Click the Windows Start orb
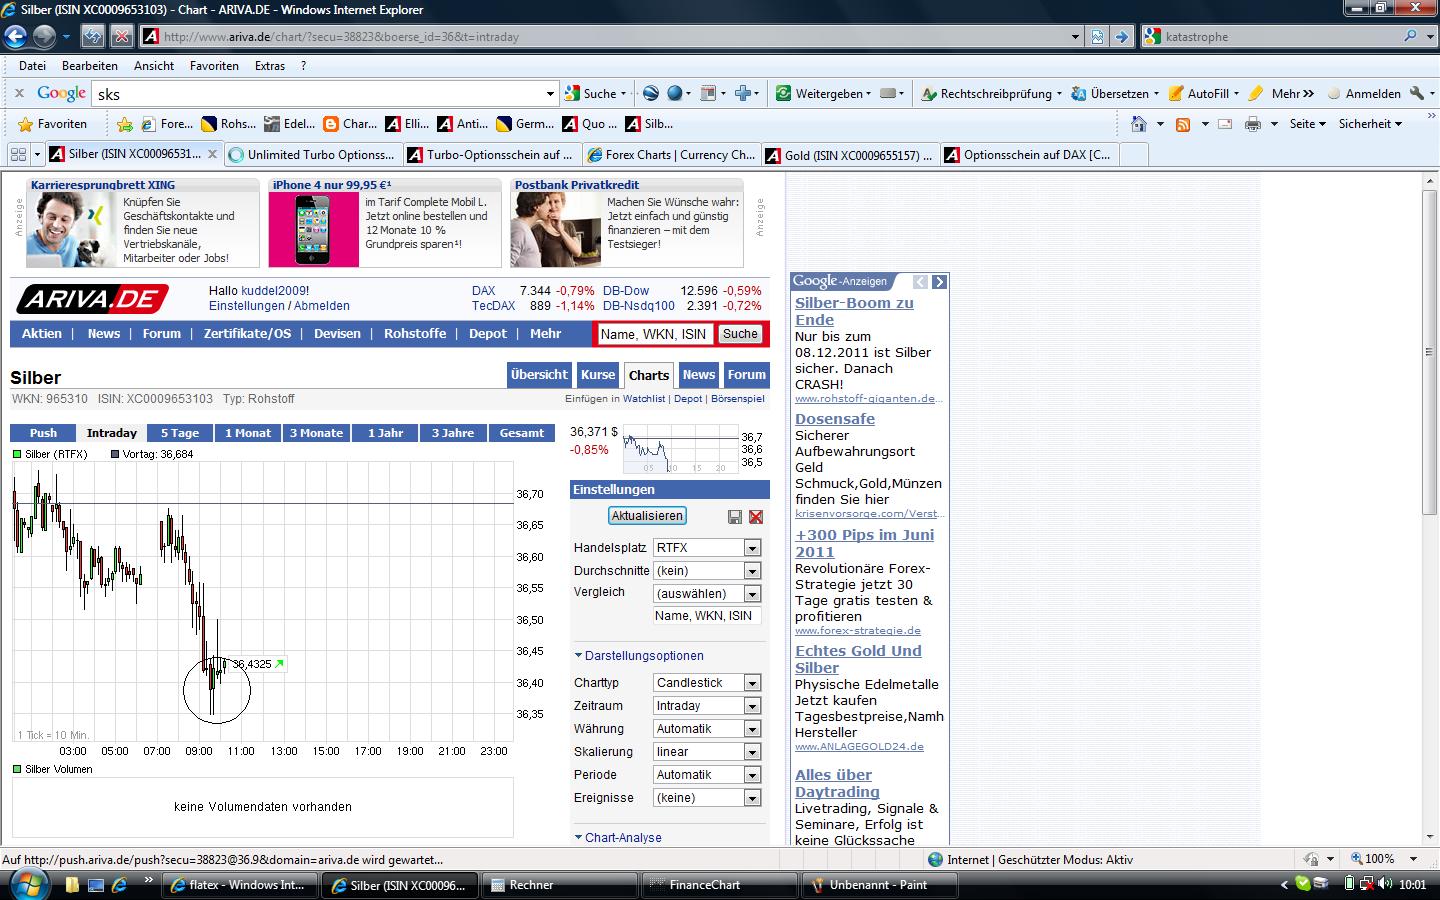This screenshot has height=900, width=1440. (27, 885)
